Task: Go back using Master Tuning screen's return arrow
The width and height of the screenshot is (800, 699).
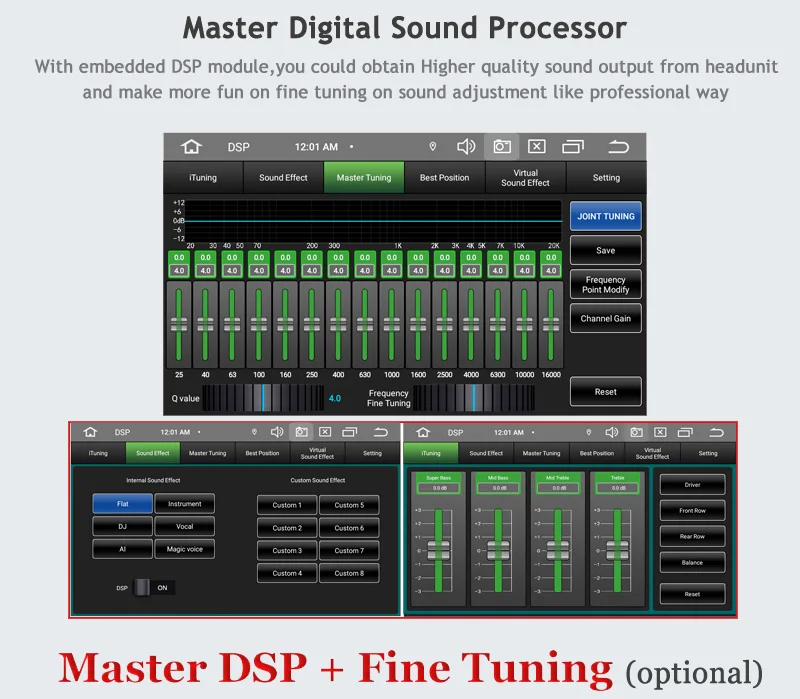Action: point(618,147)
